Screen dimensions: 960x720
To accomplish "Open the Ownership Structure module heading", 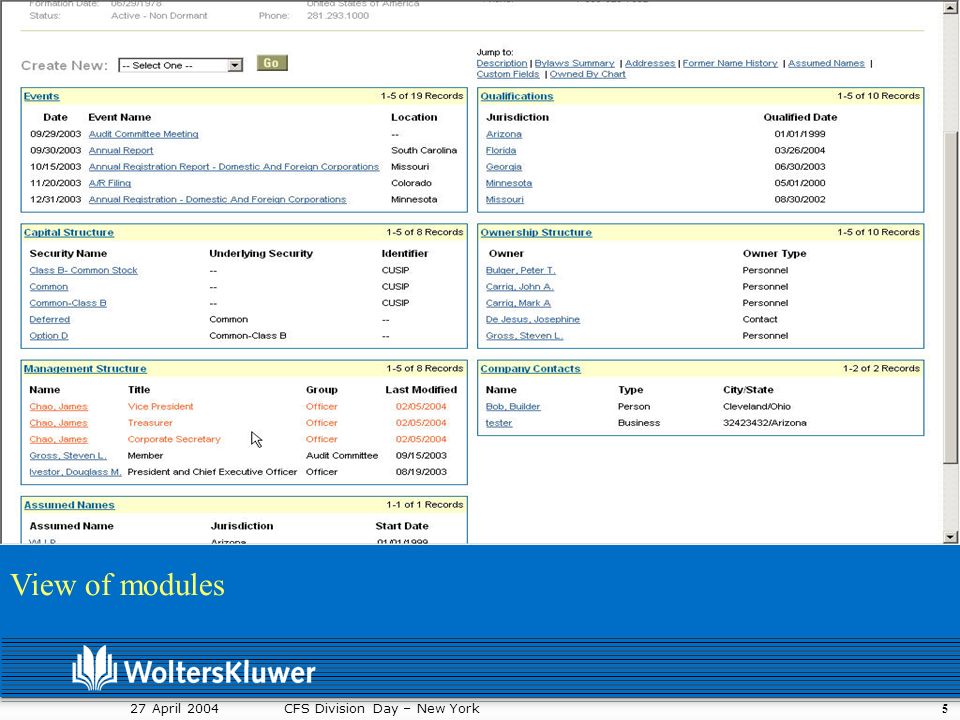I will (x=536, y=233).
